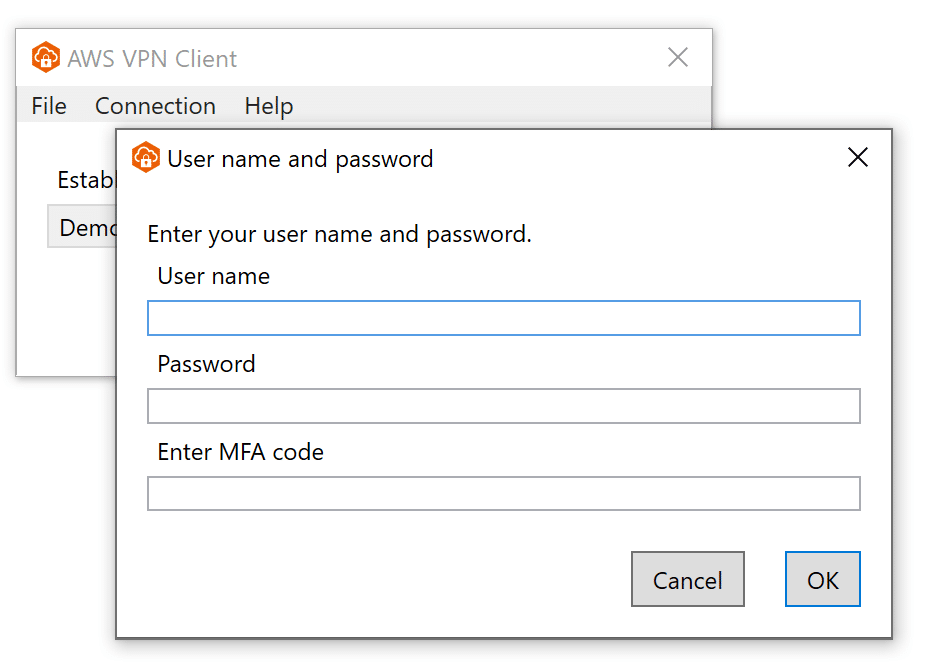
Task: Click the credentials dialog's orange lock icon
Action: pyautogui.click(x=146, y=158)
